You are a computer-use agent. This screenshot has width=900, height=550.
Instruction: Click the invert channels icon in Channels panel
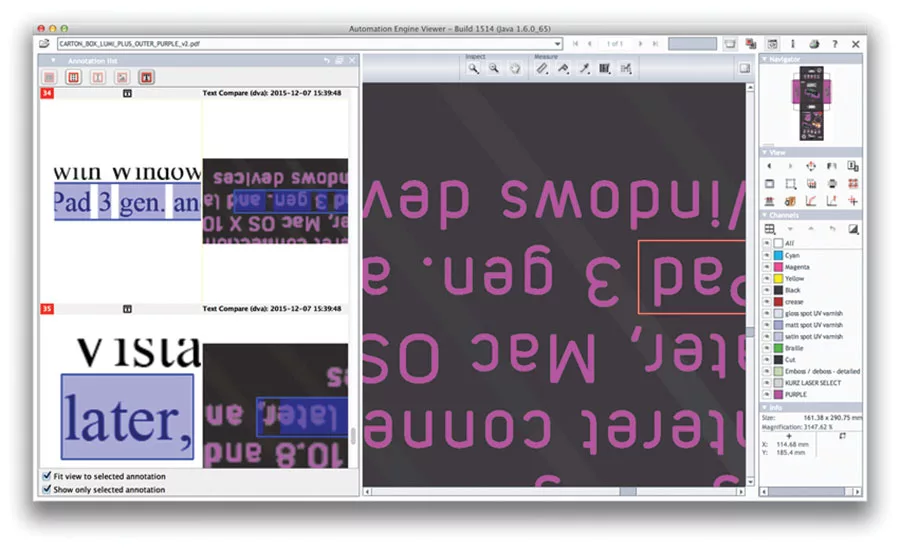tap(853, 229)
